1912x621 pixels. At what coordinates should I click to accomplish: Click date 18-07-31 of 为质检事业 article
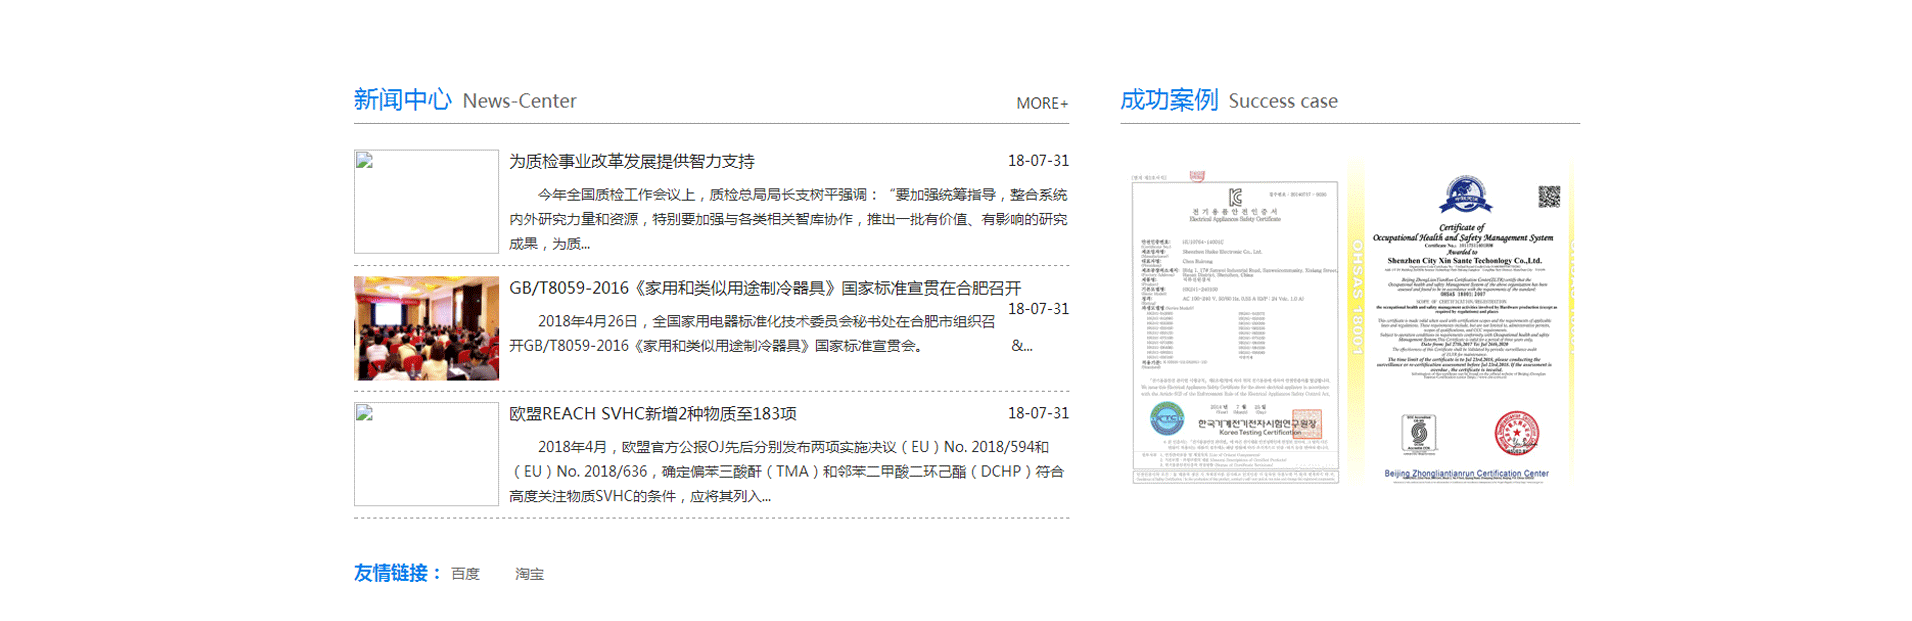click(1038, 161)
